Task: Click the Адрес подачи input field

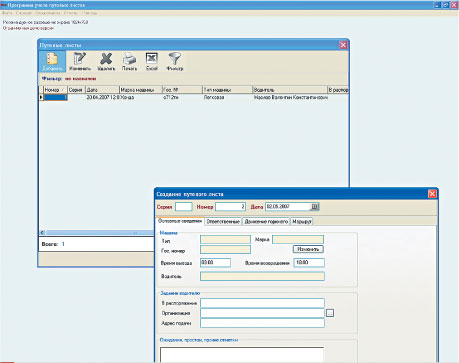Action: [262, 323]
